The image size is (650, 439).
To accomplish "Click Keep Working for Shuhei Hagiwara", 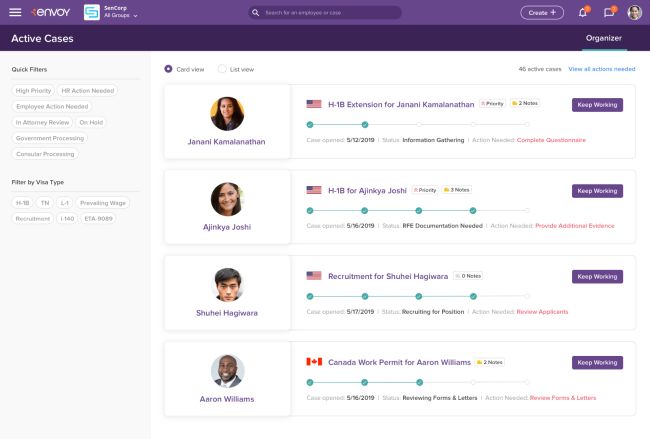I will click(597, 277).
